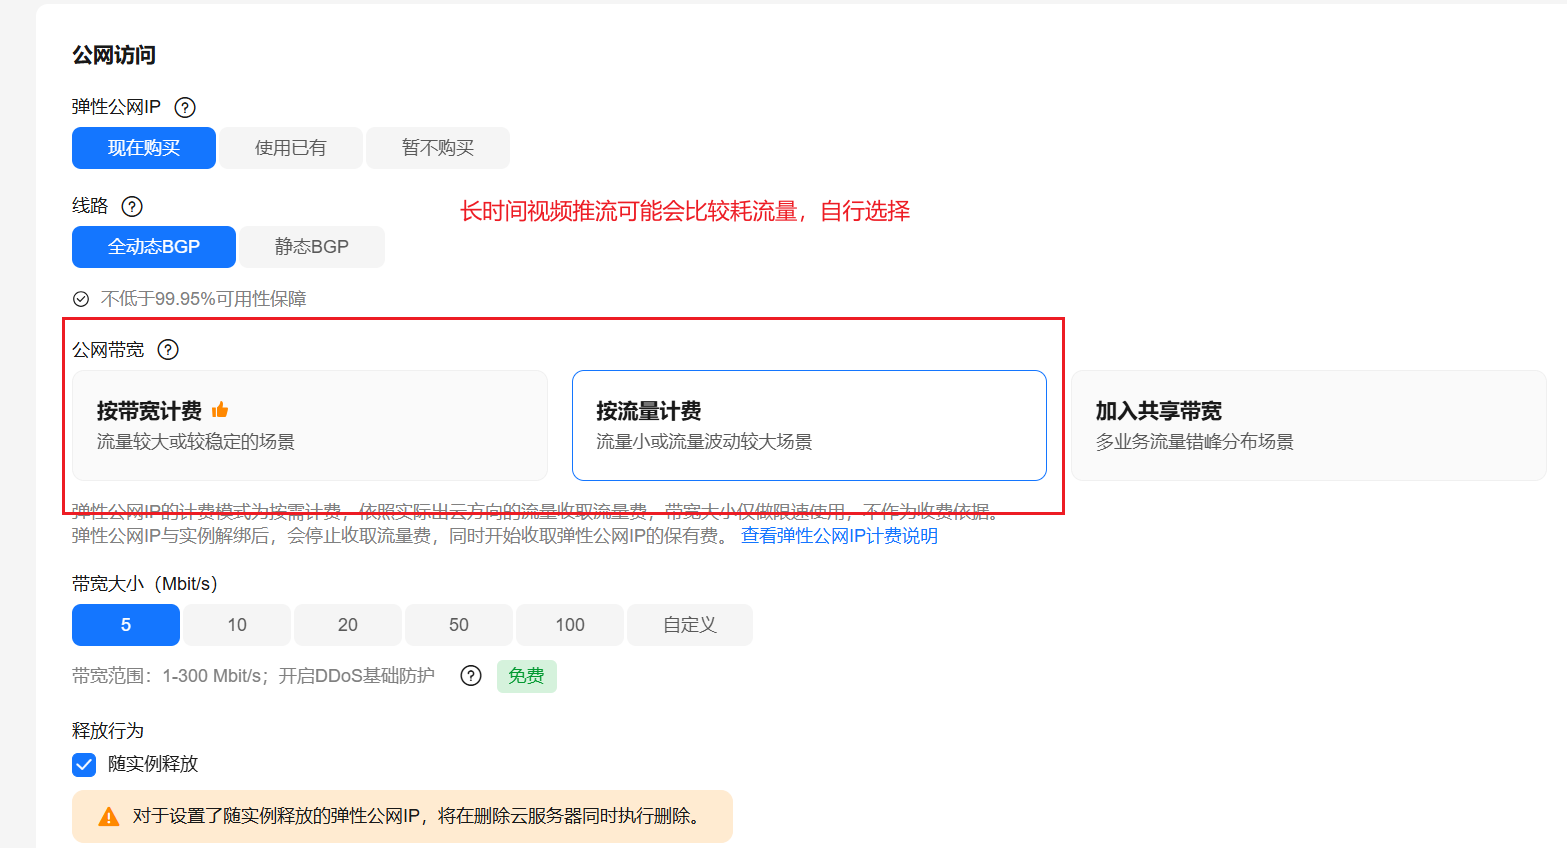Open help icon next to 公网带宽
This screenshot has width=1567, height=848.
tap(168, 350)
